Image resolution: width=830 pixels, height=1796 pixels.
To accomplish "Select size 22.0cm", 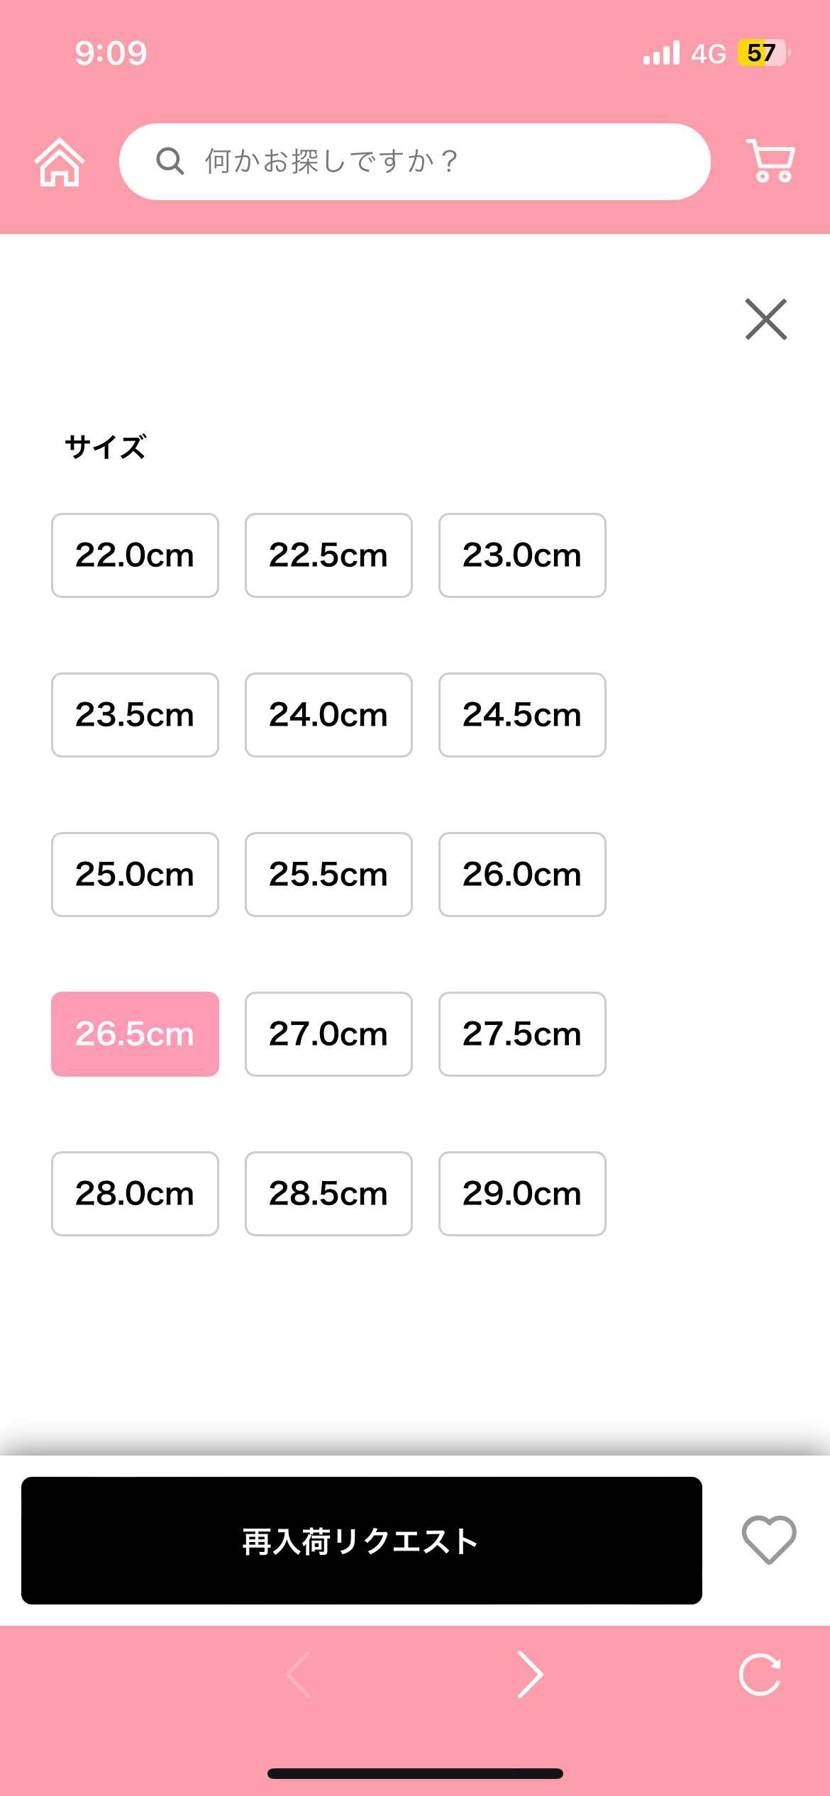I will [135, 555].
